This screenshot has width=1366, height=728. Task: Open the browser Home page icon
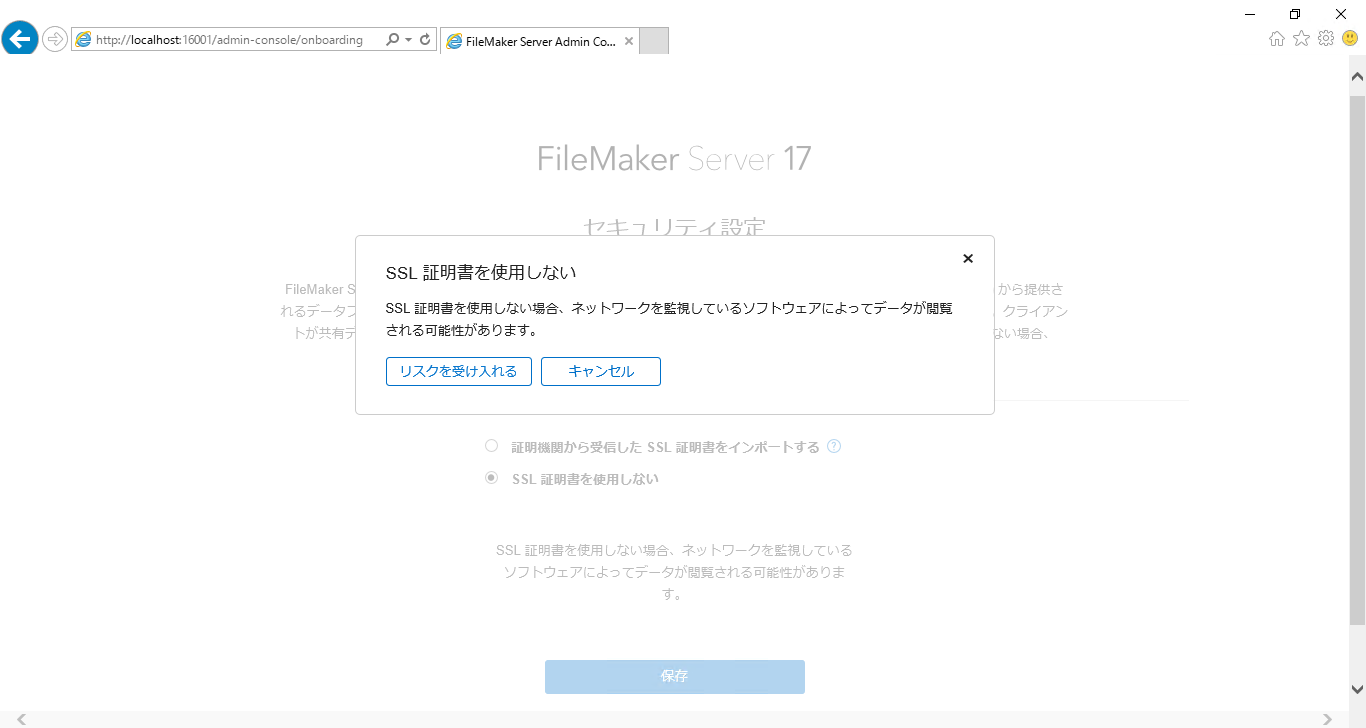point(1276,37)
